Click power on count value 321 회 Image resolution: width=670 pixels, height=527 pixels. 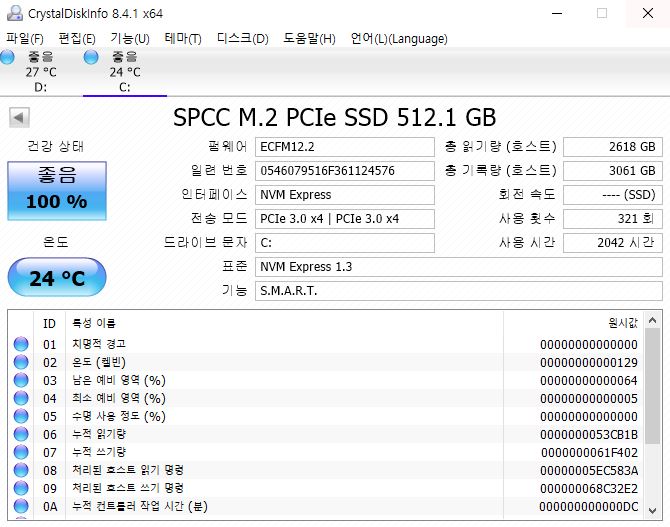613,219
